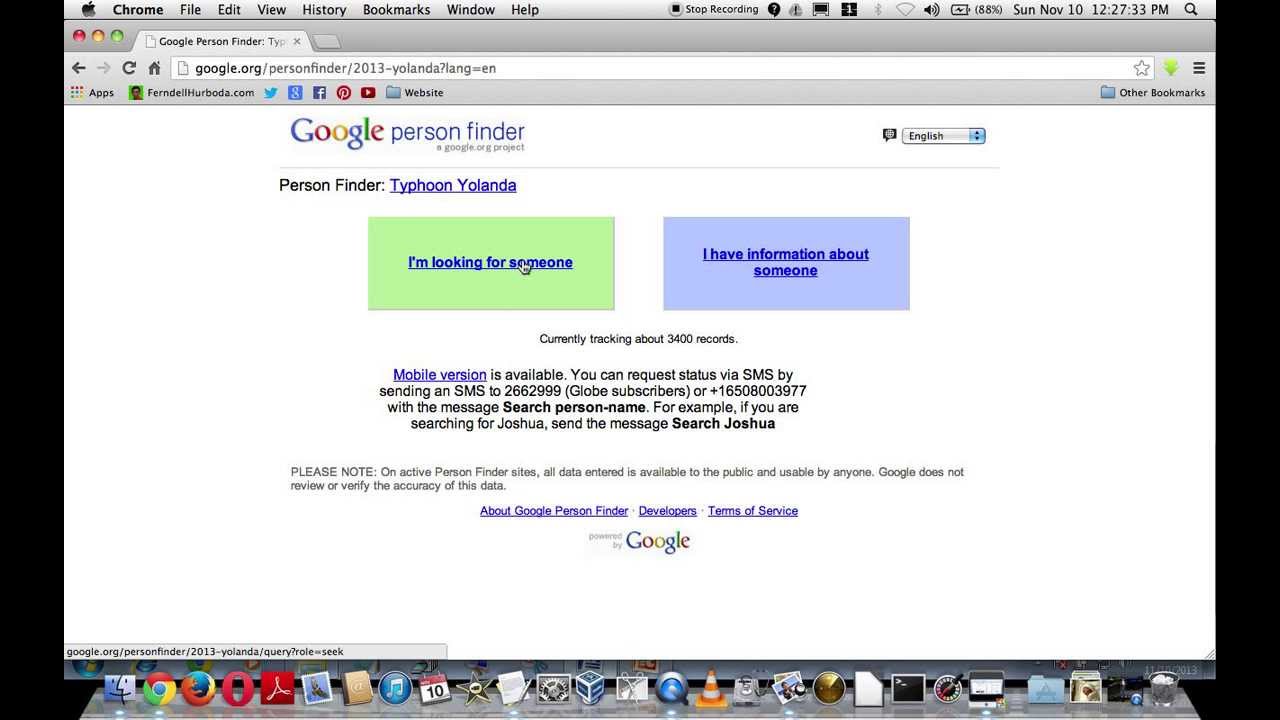
Task: Open the Pinterest bookmark icon
Action: [343, 92]
